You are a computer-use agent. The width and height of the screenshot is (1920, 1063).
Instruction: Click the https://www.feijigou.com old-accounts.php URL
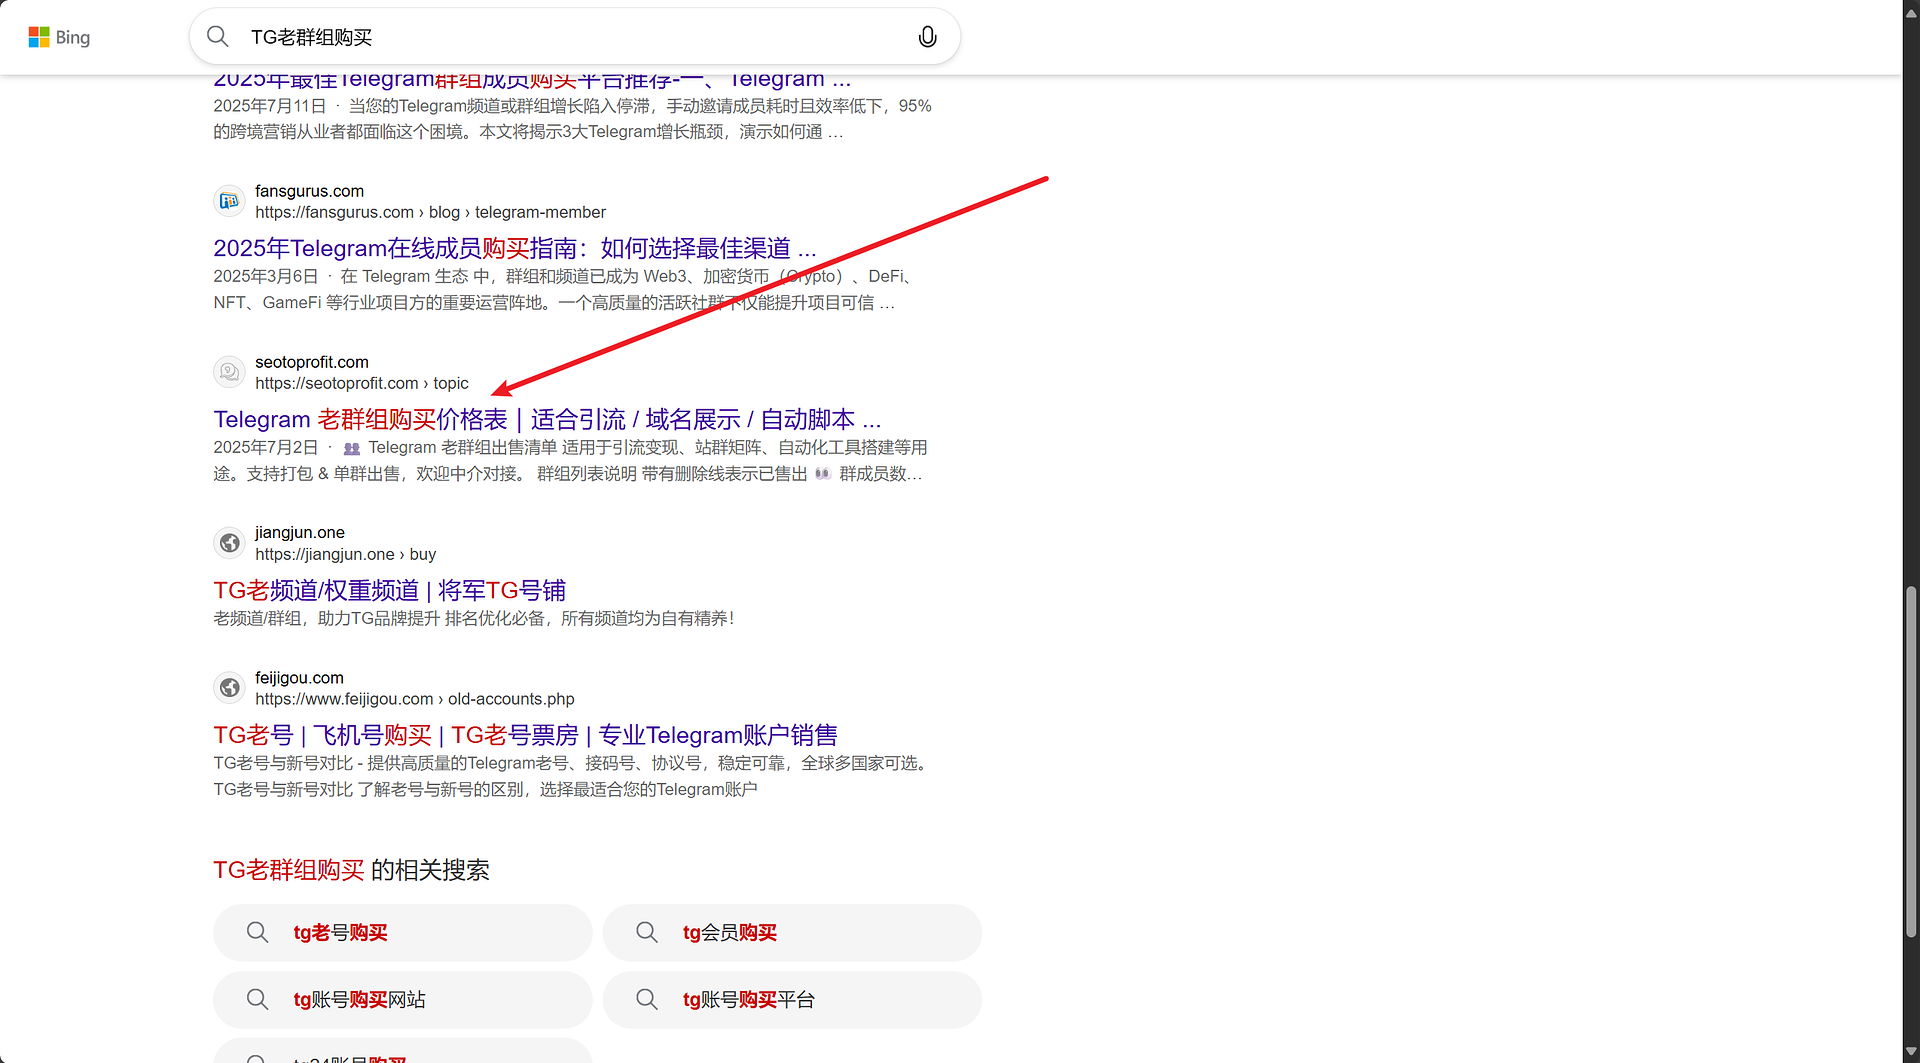pyautogui.click(x=414, y=699)
